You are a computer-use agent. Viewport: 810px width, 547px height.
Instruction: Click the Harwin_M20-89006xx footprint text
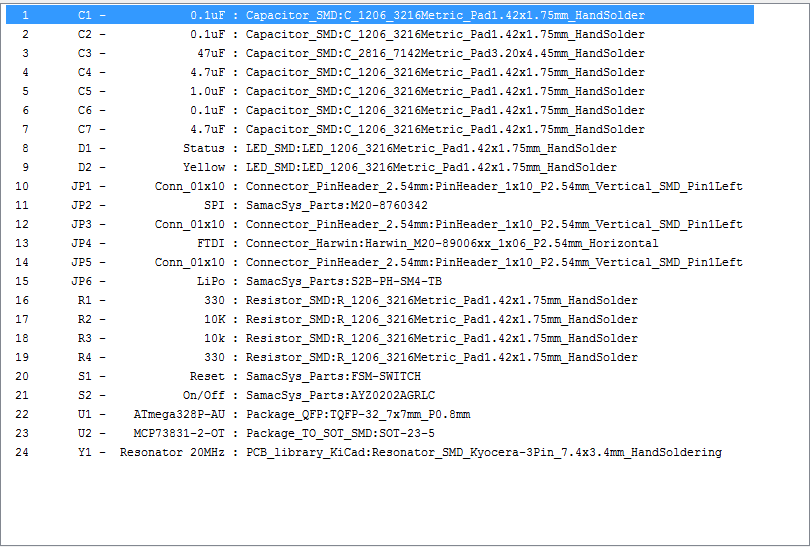pyautogui.click(x=452, y=243)
